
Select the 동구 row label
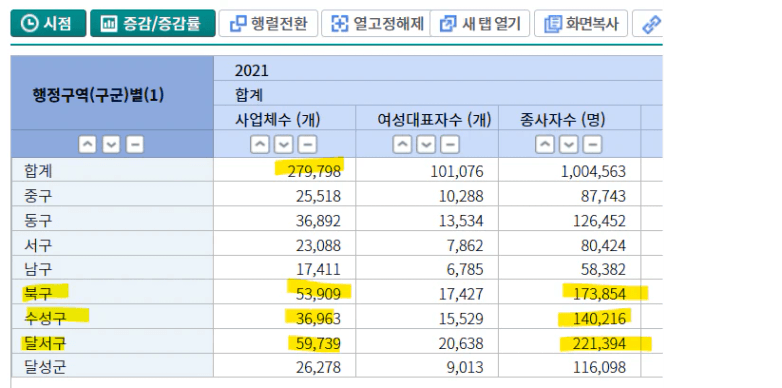click(38, 220)
